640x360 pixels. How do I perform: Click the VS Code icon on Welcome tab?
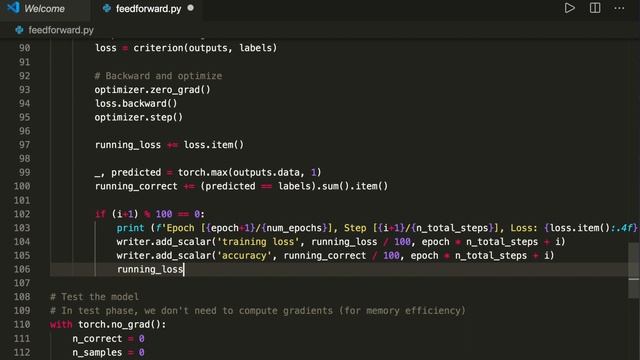coord(13,7)
